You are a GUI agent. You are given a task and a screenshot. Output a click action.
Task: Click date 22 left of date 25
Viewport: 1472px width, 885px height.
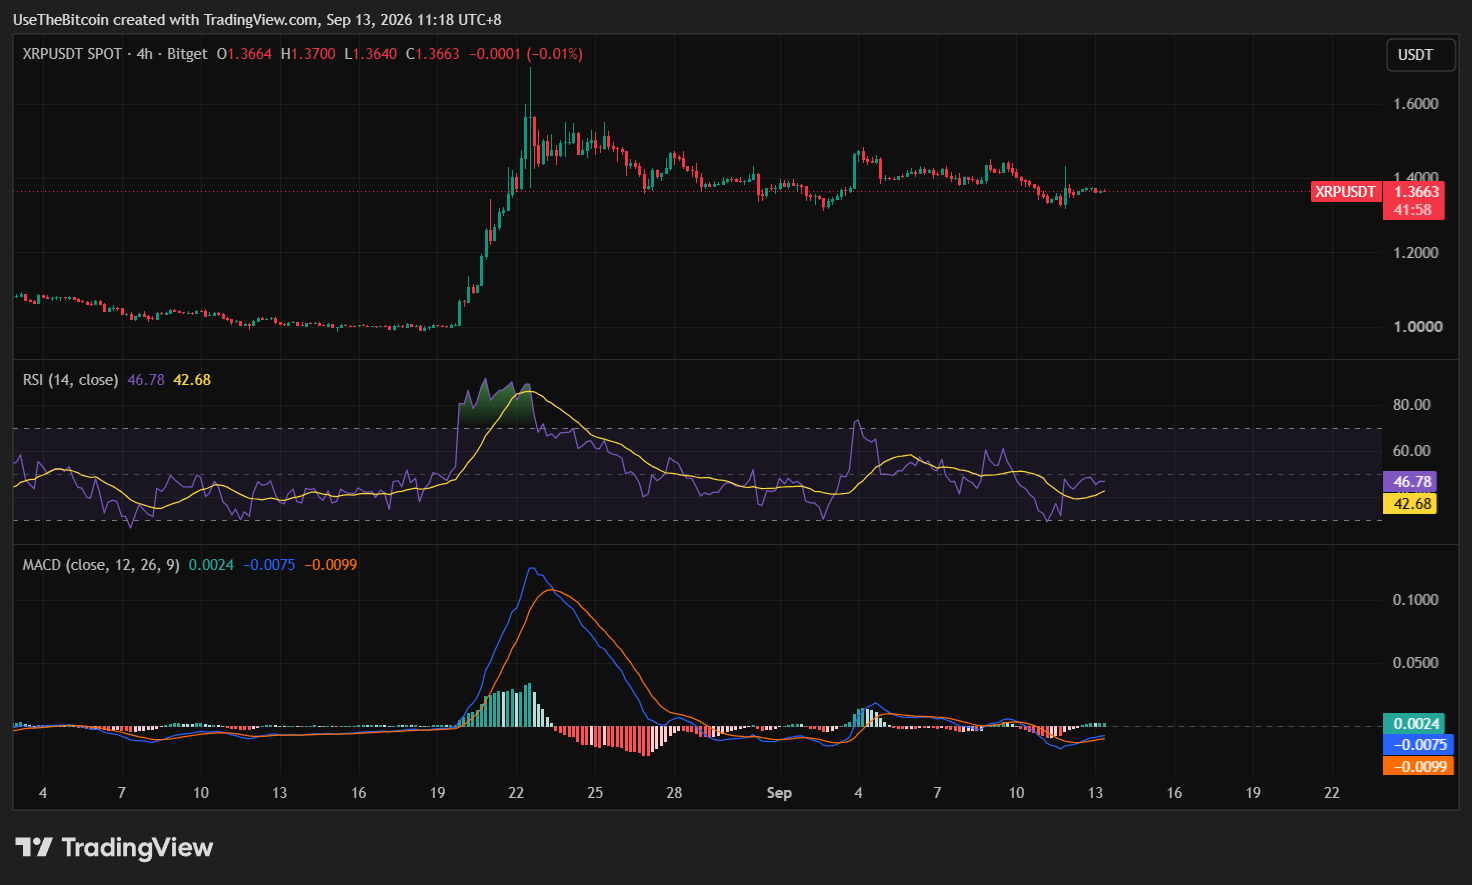point(516,793)
